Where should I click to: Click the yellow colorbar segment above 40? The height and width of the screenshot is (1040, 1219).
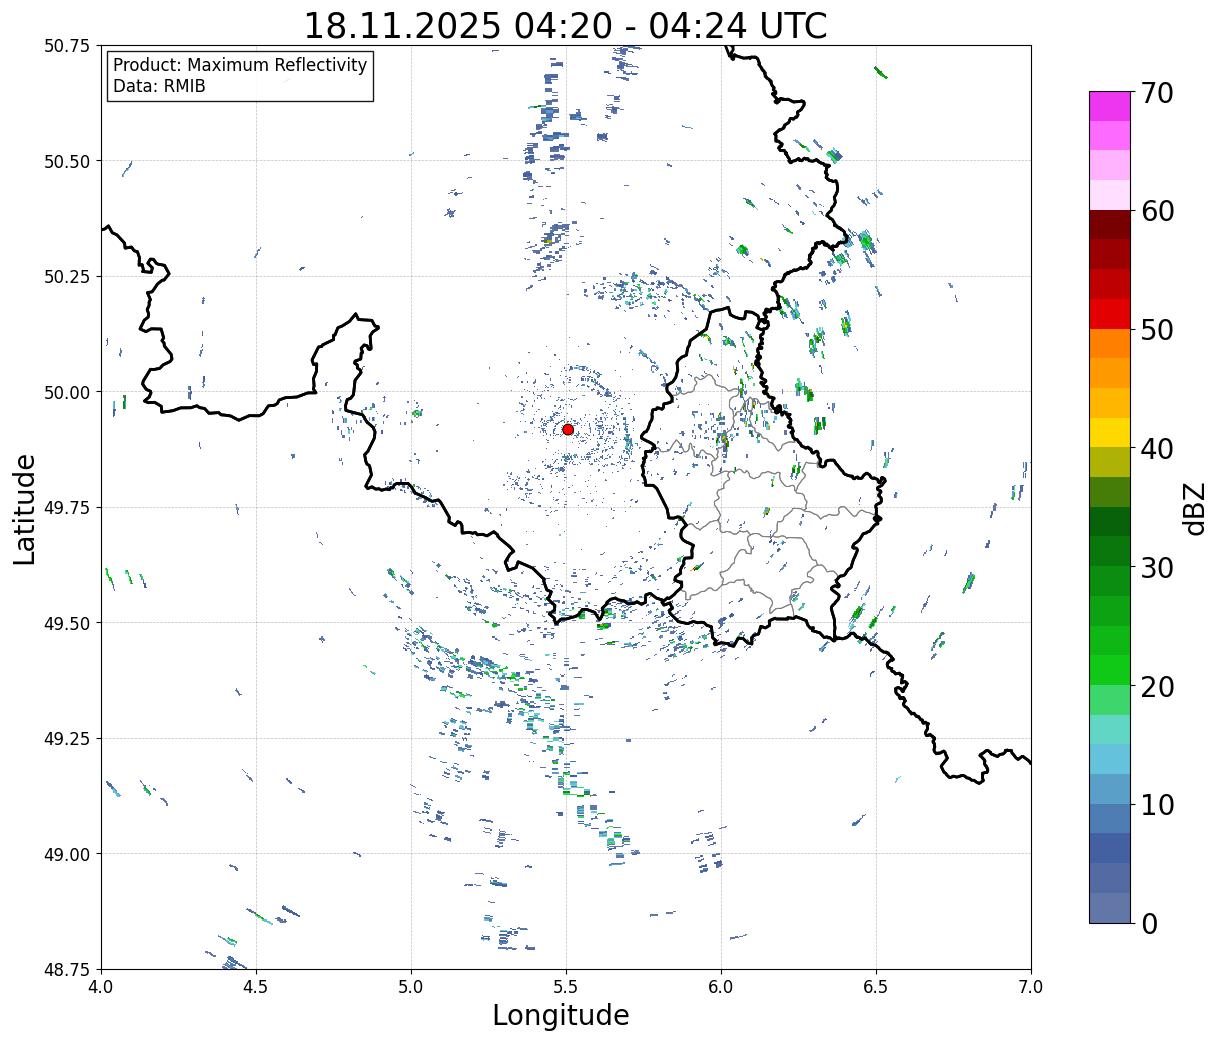(1110, 432)
